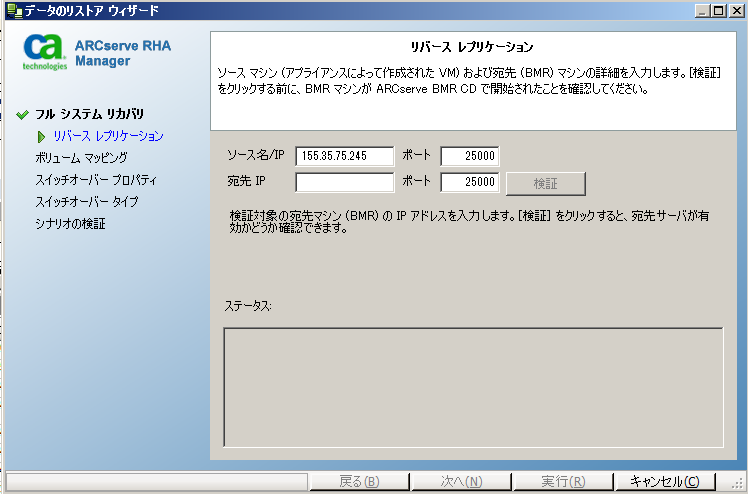
Task: Select the ボリューム マッピング step
Action: pyautogui.click(x=82, y=157)
